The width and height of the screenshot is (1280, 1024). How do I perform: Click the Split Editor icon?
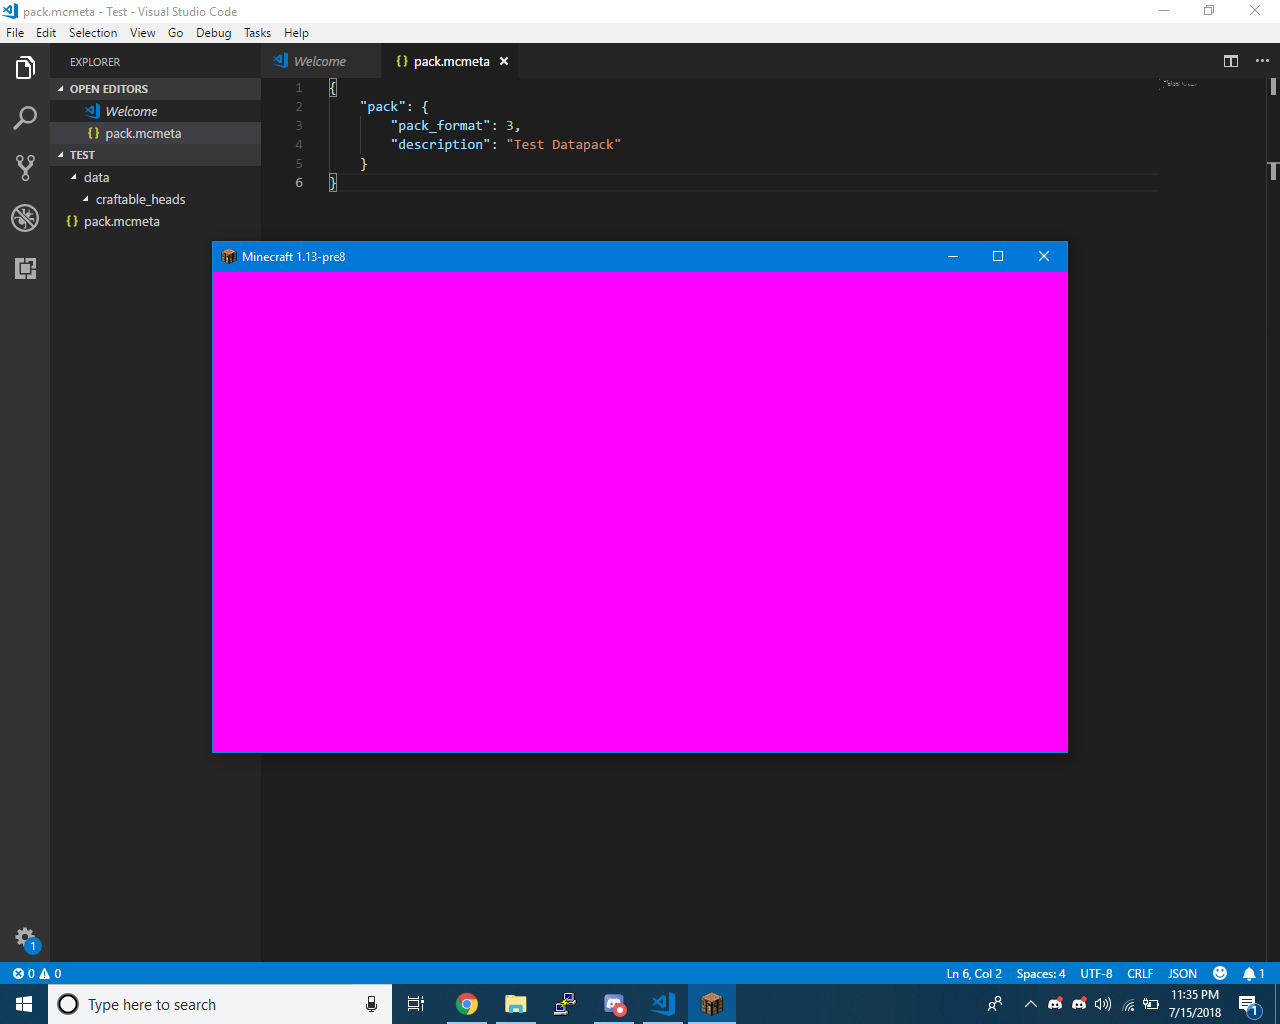(1231, 61)
